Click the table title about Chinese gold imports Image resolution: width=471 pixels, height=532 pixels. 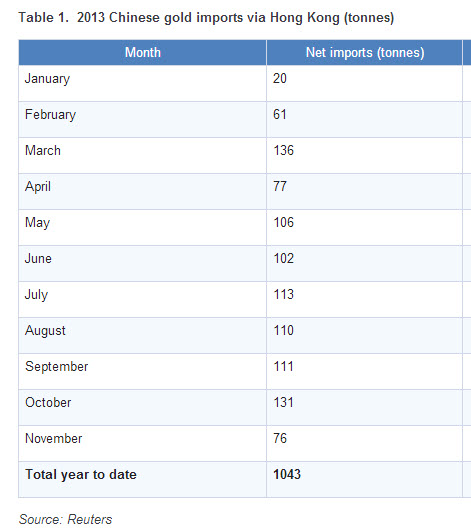tap(206, 18)
